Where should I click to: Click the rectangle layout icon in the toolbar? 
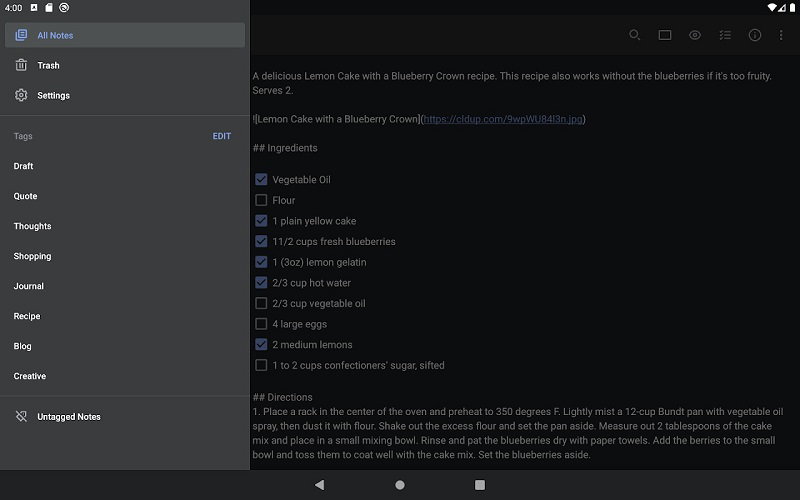664,35
